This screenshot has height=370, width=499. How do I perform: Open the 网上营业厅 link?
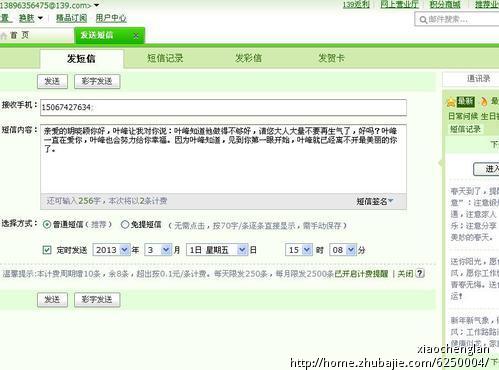[399, 4]
